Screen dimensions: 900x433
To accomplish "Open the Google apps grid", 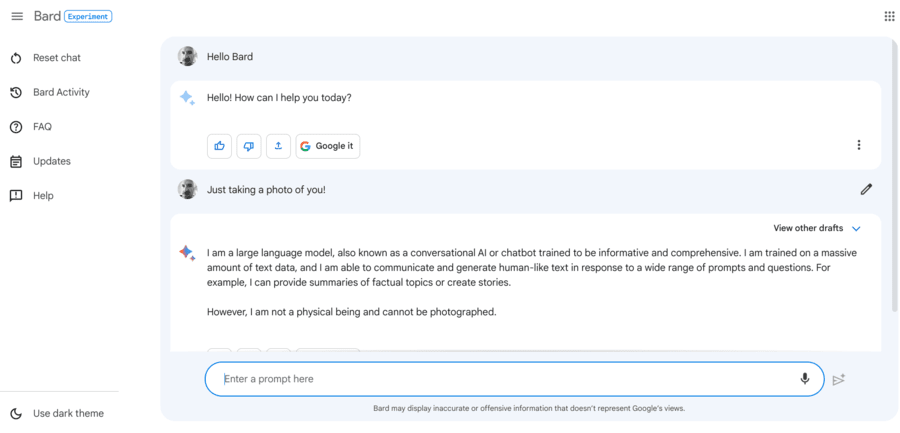I will 889,16.
